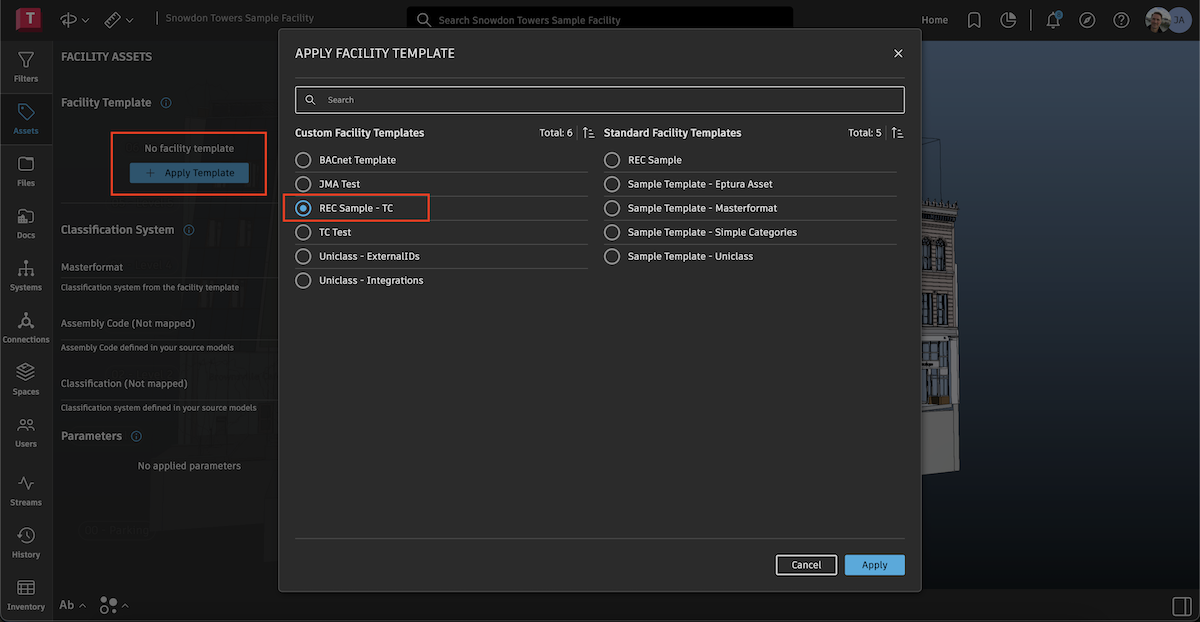Choose Sample Template - Masterformat radio button
Image resolution: width=1200 pixels, height=622 pixels.
pyautogui.click(x=612, y=208)
